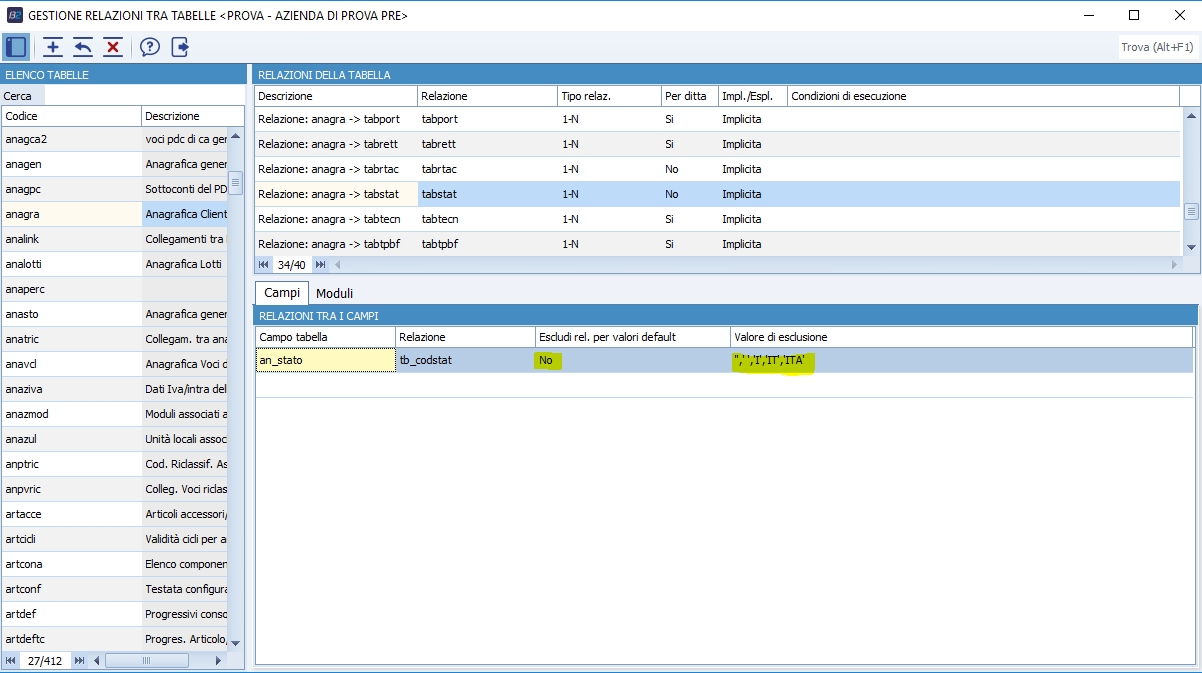This screenshot has width=1202, height=673.
Task: Click the red X delete row icon
Action: click(x=113, y=47)
